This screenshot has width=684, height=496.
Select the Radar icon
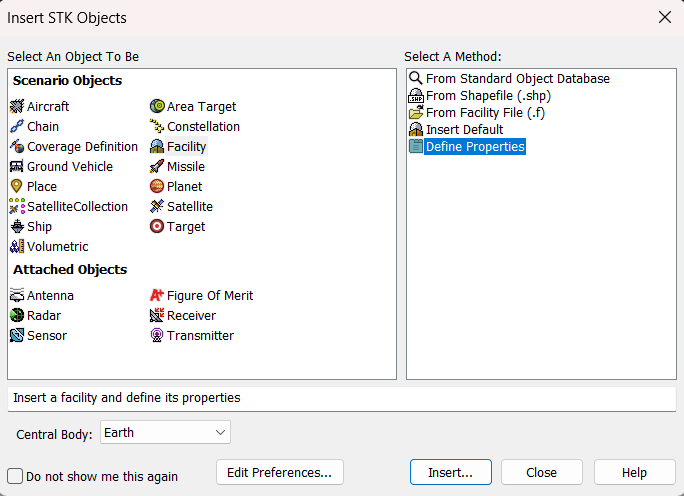17,315
